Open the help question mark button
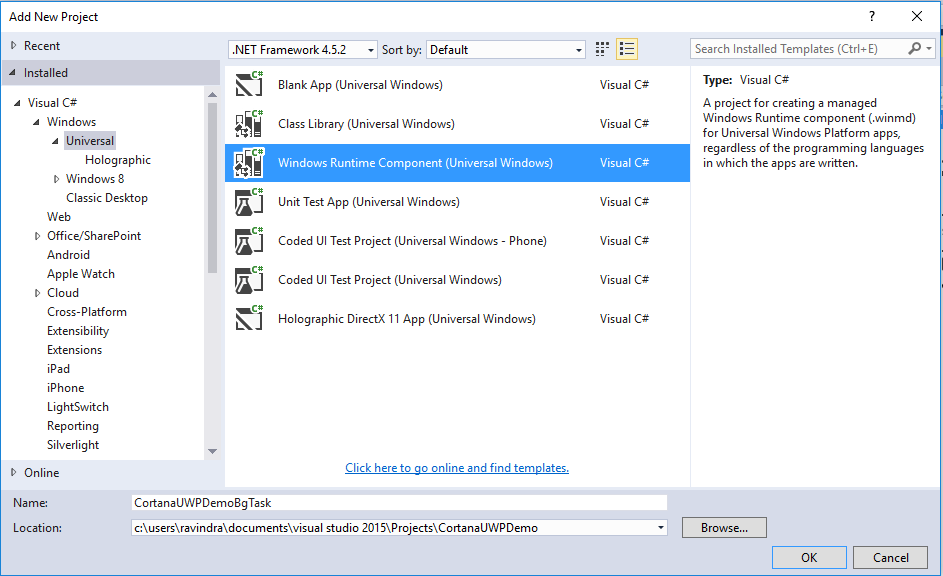Image resolution: width=943 pixels, height=576 pixels. 871,16
